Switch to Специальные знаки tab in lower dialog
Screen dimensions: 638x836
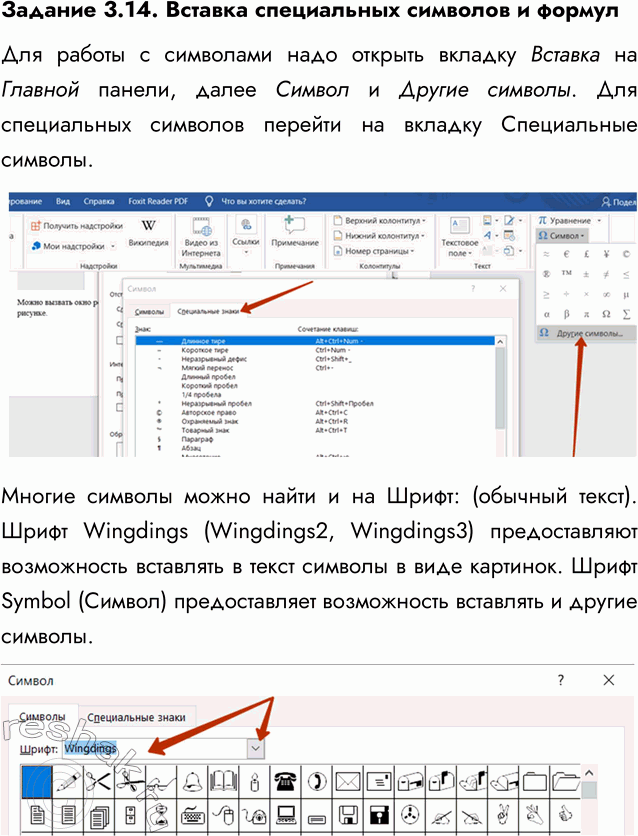point(135,717)
